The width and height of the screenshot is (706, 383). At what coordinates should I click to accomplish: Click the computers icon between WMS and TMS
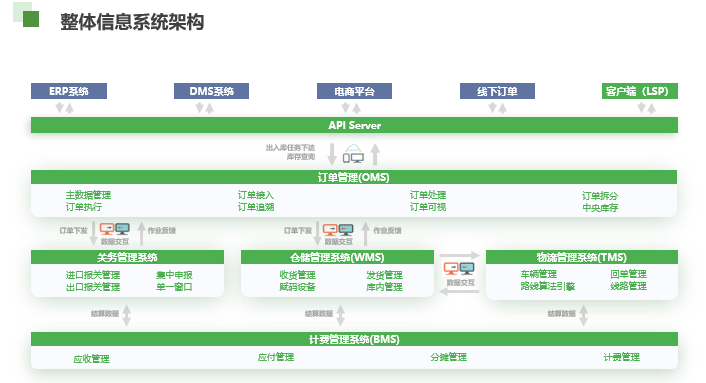[x=459, y=269]
